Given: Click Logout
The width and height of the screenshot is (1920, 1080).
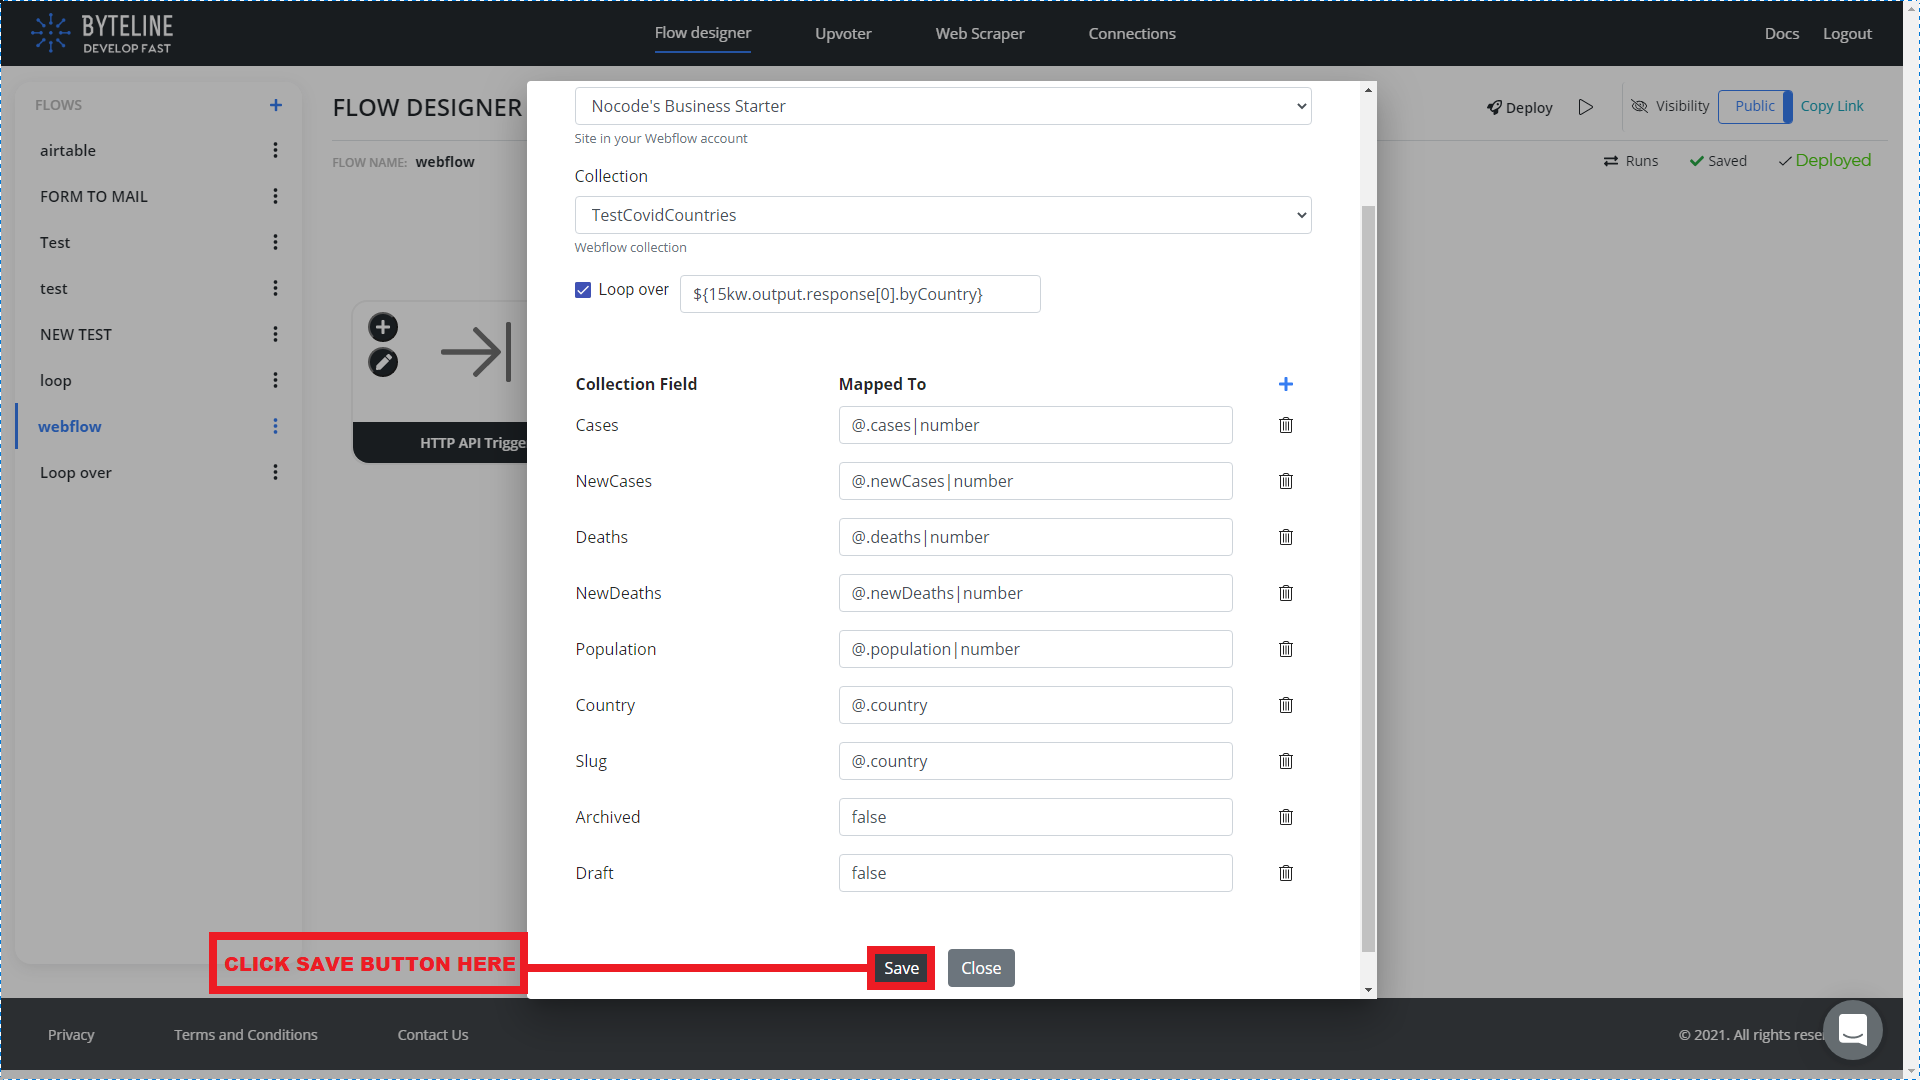Looking at the screenshot, I should coord(1847,33).
